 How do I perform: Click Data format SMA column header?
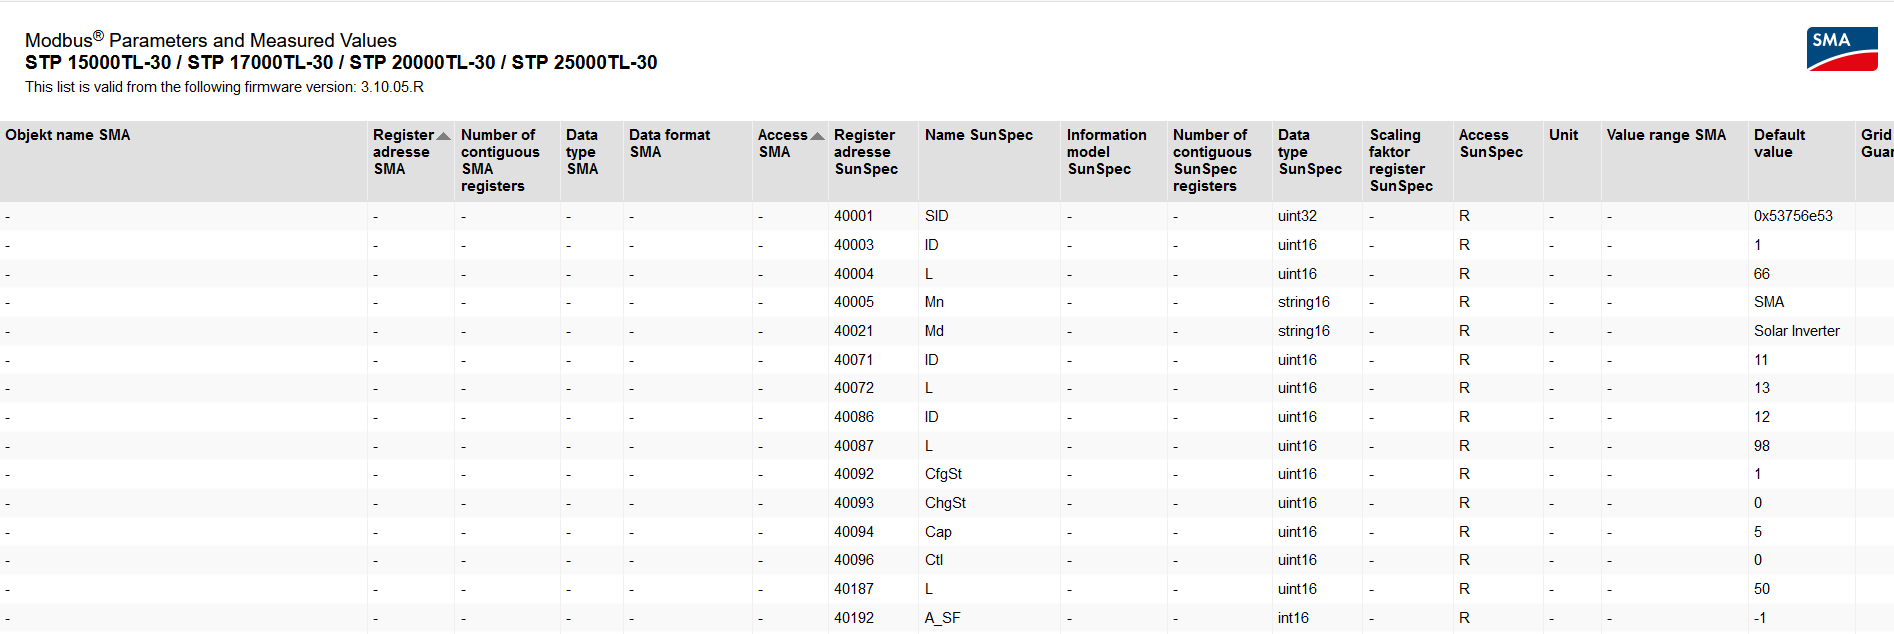pyautogui.click(x=669, y=143)
